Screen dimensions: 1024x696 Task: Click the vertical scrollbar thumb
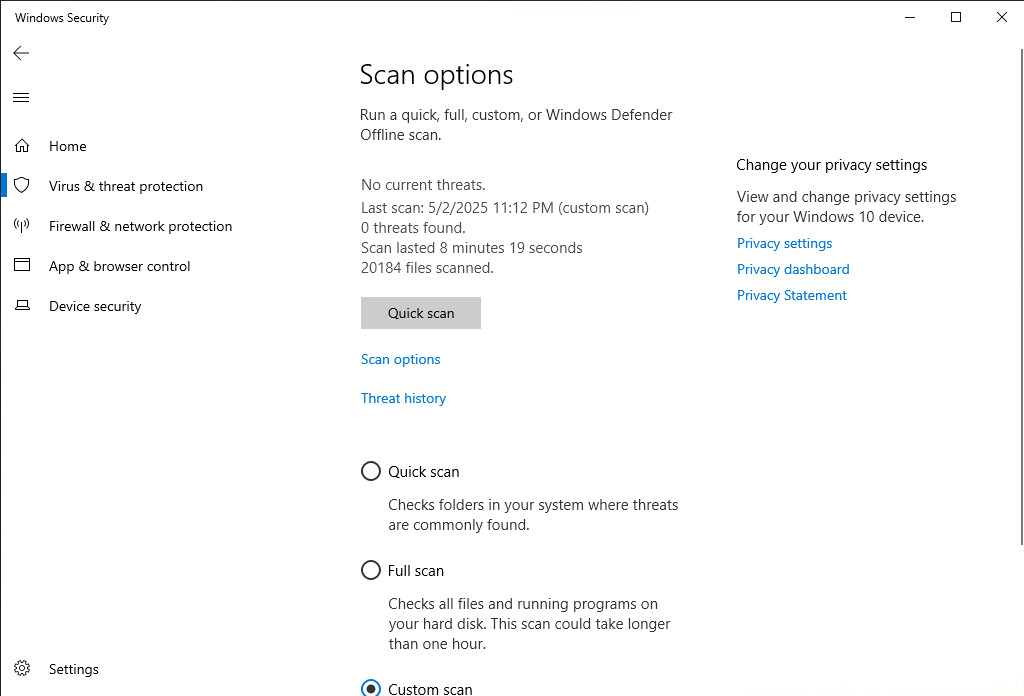click(x=1021, y=295)
